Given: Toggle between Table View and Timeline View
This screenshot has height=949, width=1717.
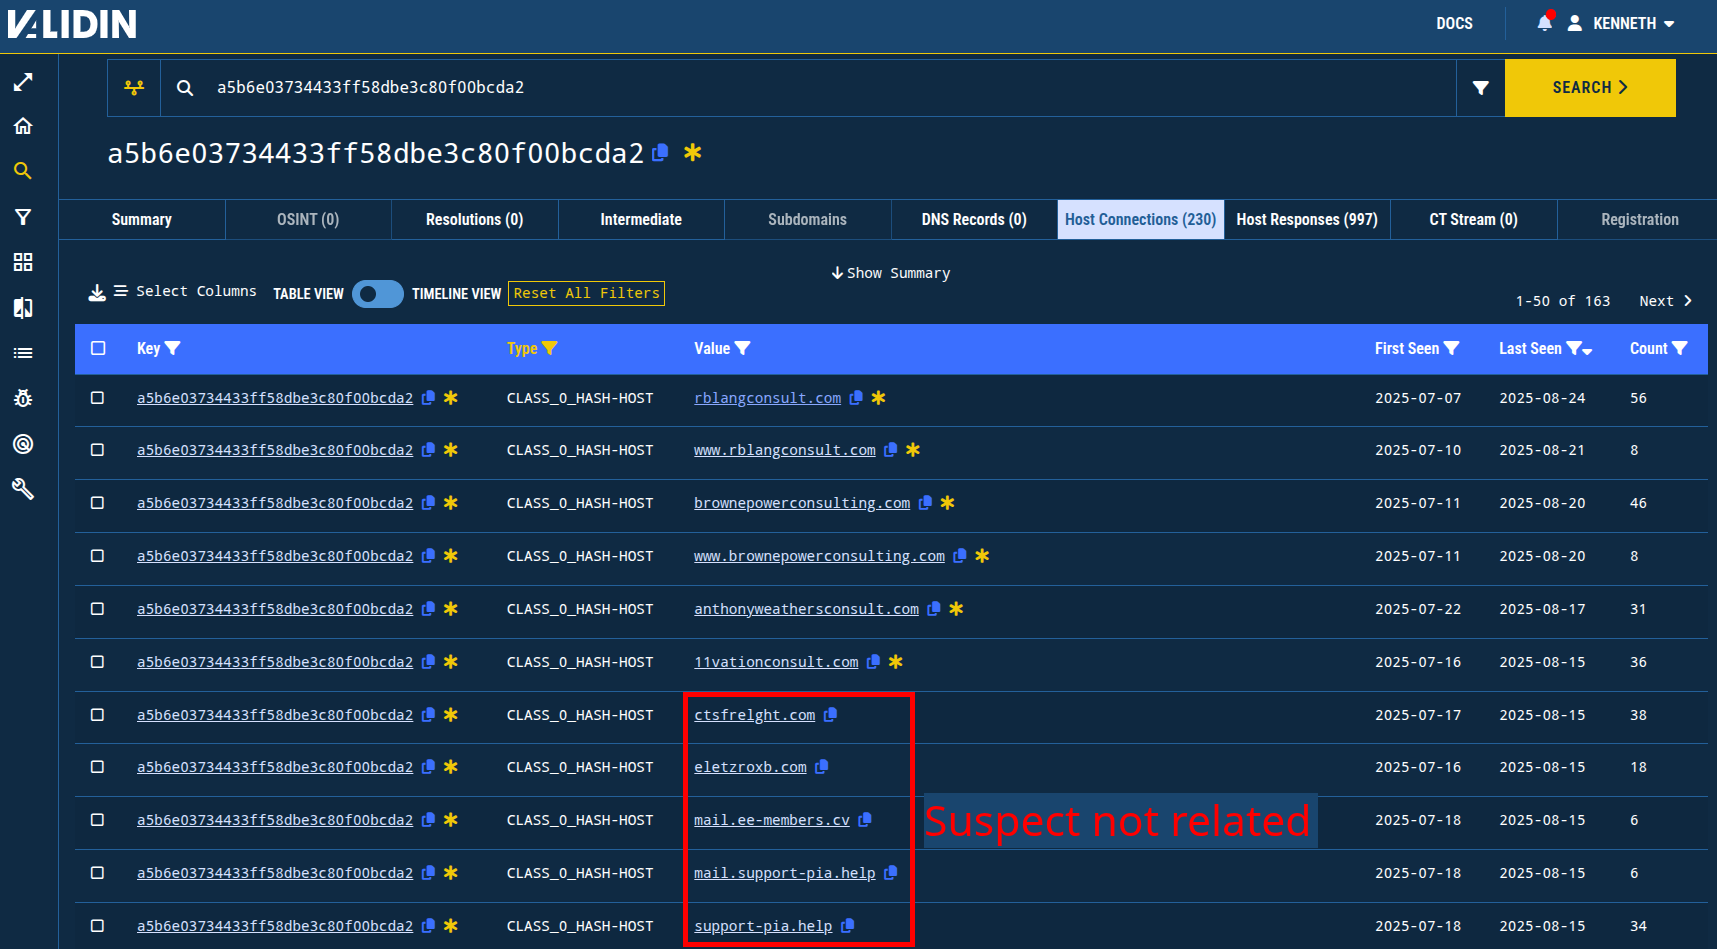Looking at the screenshot, I should [377, 294].
